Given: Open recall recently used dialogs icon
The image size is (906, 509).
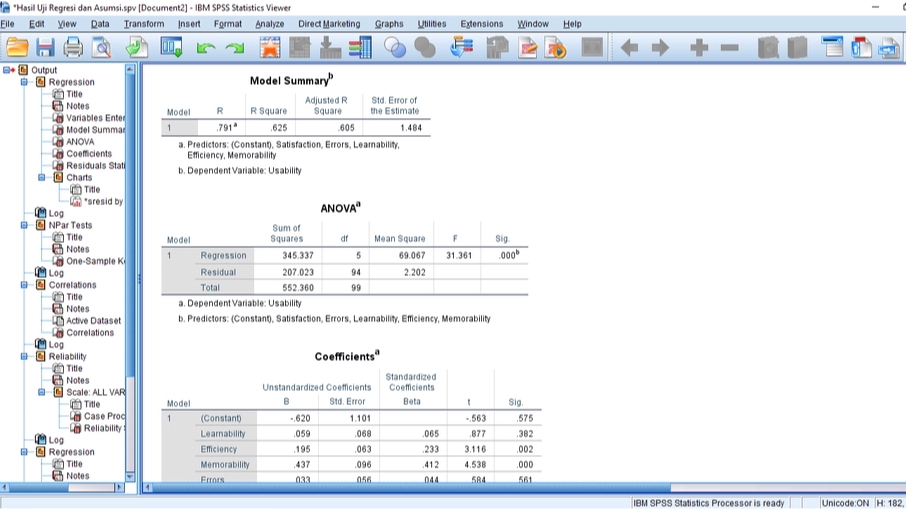Looking at the screenshot, I should [172, 47].
